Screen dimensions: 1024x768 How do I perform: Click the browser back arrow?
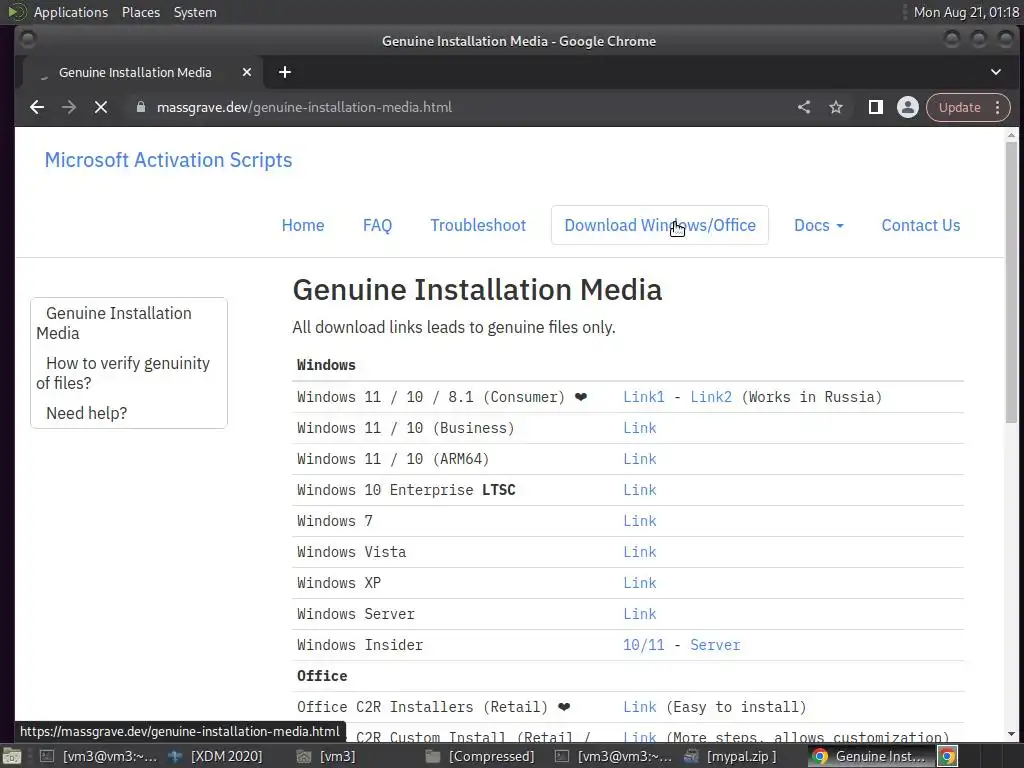[x=37, y=107]
